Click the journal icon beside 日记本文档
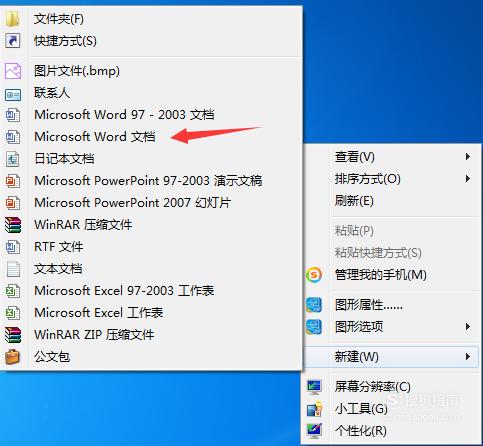This screenshot has height=446, width=483. (13, 159)
